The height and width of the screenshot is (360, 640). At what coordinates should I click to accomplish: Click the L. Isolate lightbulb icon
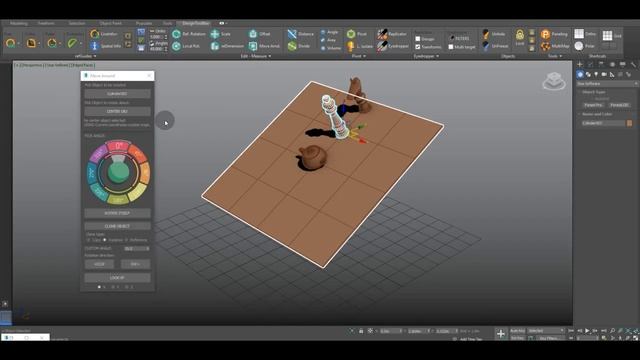(351, 46)
